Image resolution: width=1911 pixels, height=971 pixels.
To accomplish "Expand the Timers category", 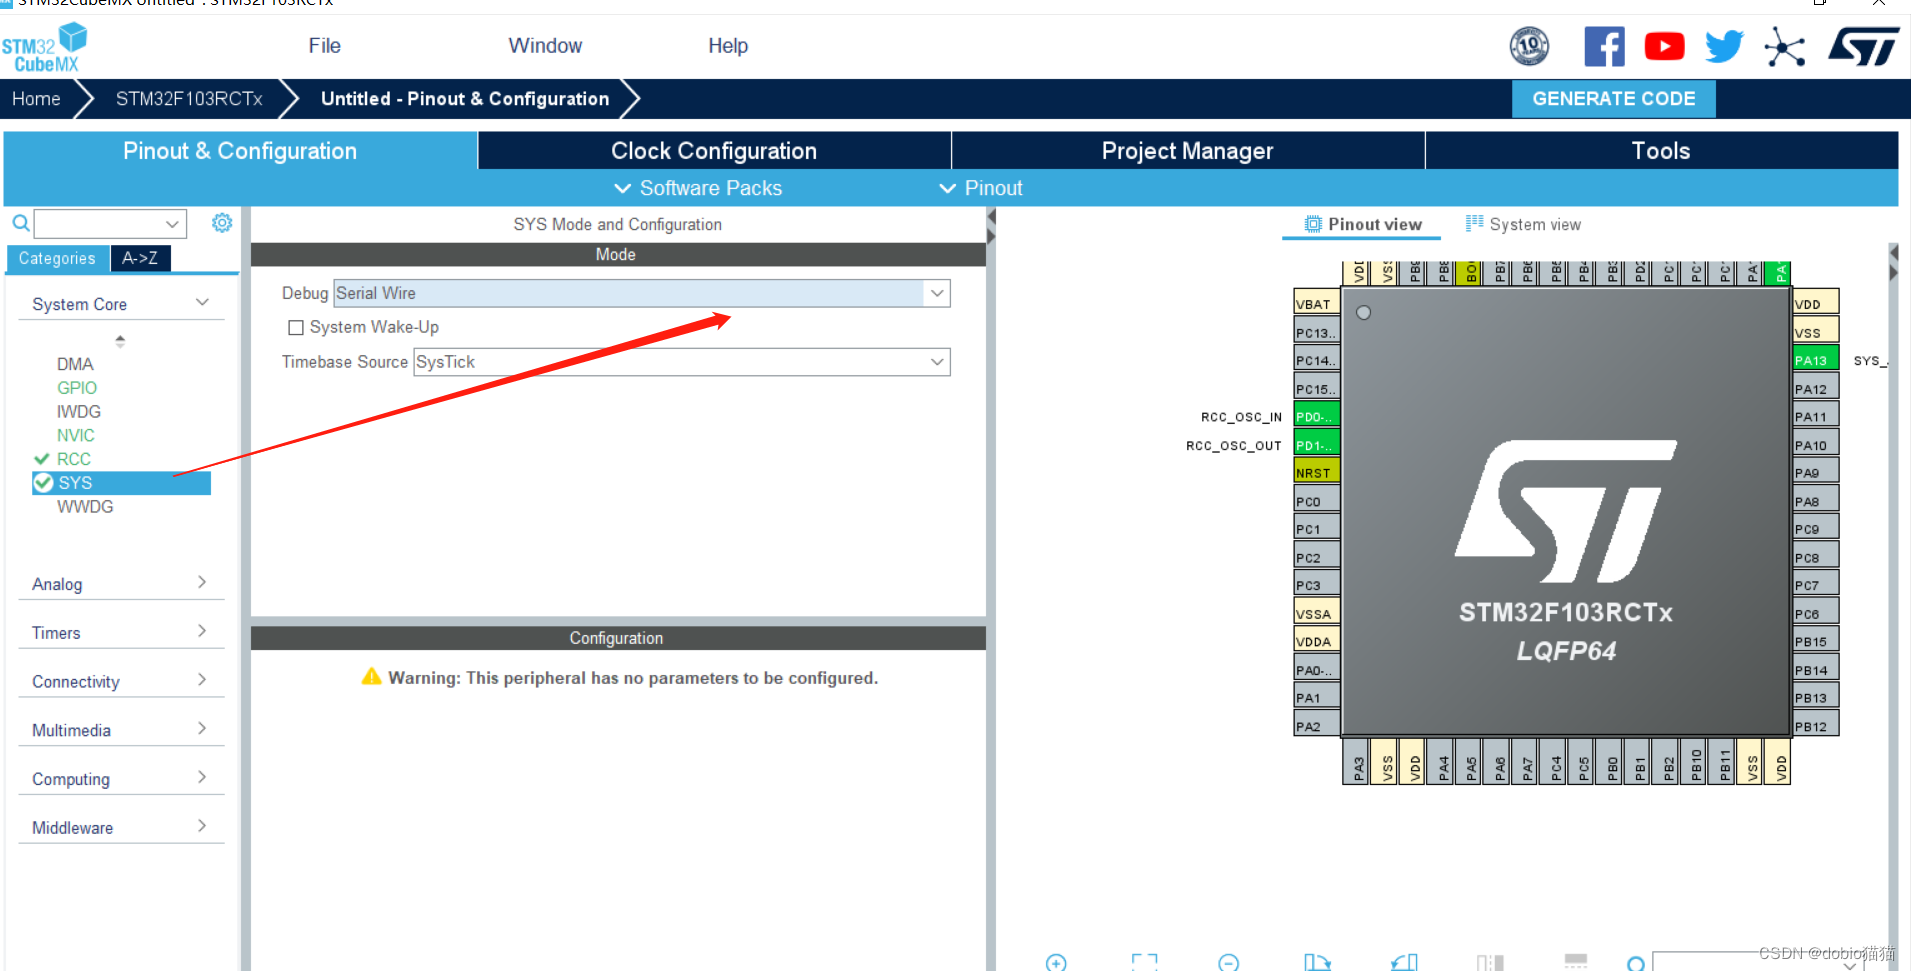I will [x=202, y=631].
